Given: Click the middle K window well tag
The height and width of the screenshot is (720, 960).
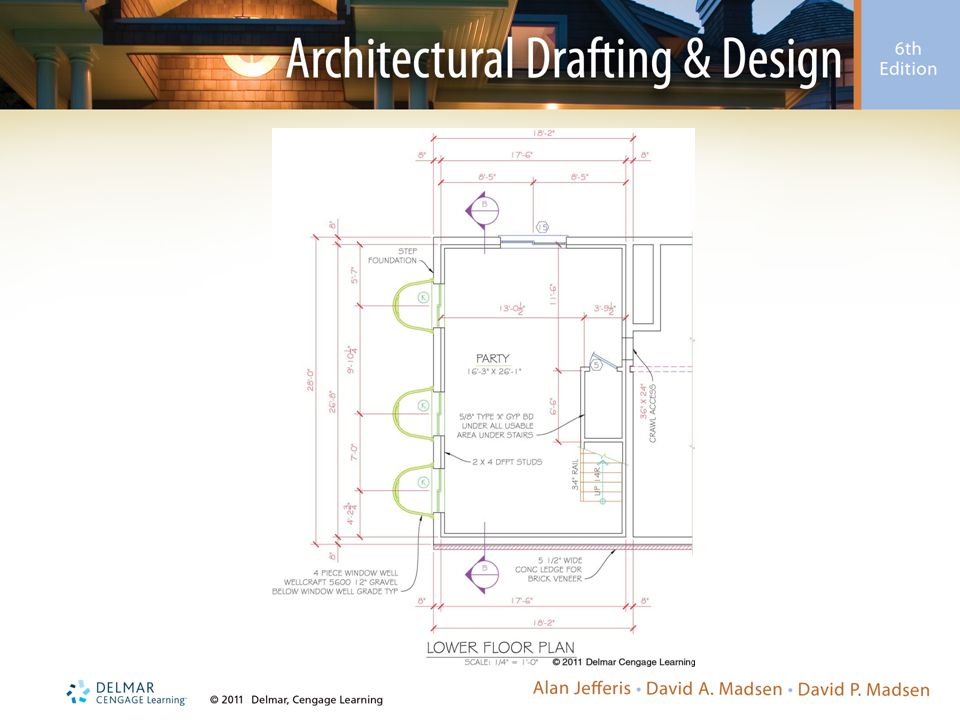Looking at the screenshot, I should click(x=423, y=406).
